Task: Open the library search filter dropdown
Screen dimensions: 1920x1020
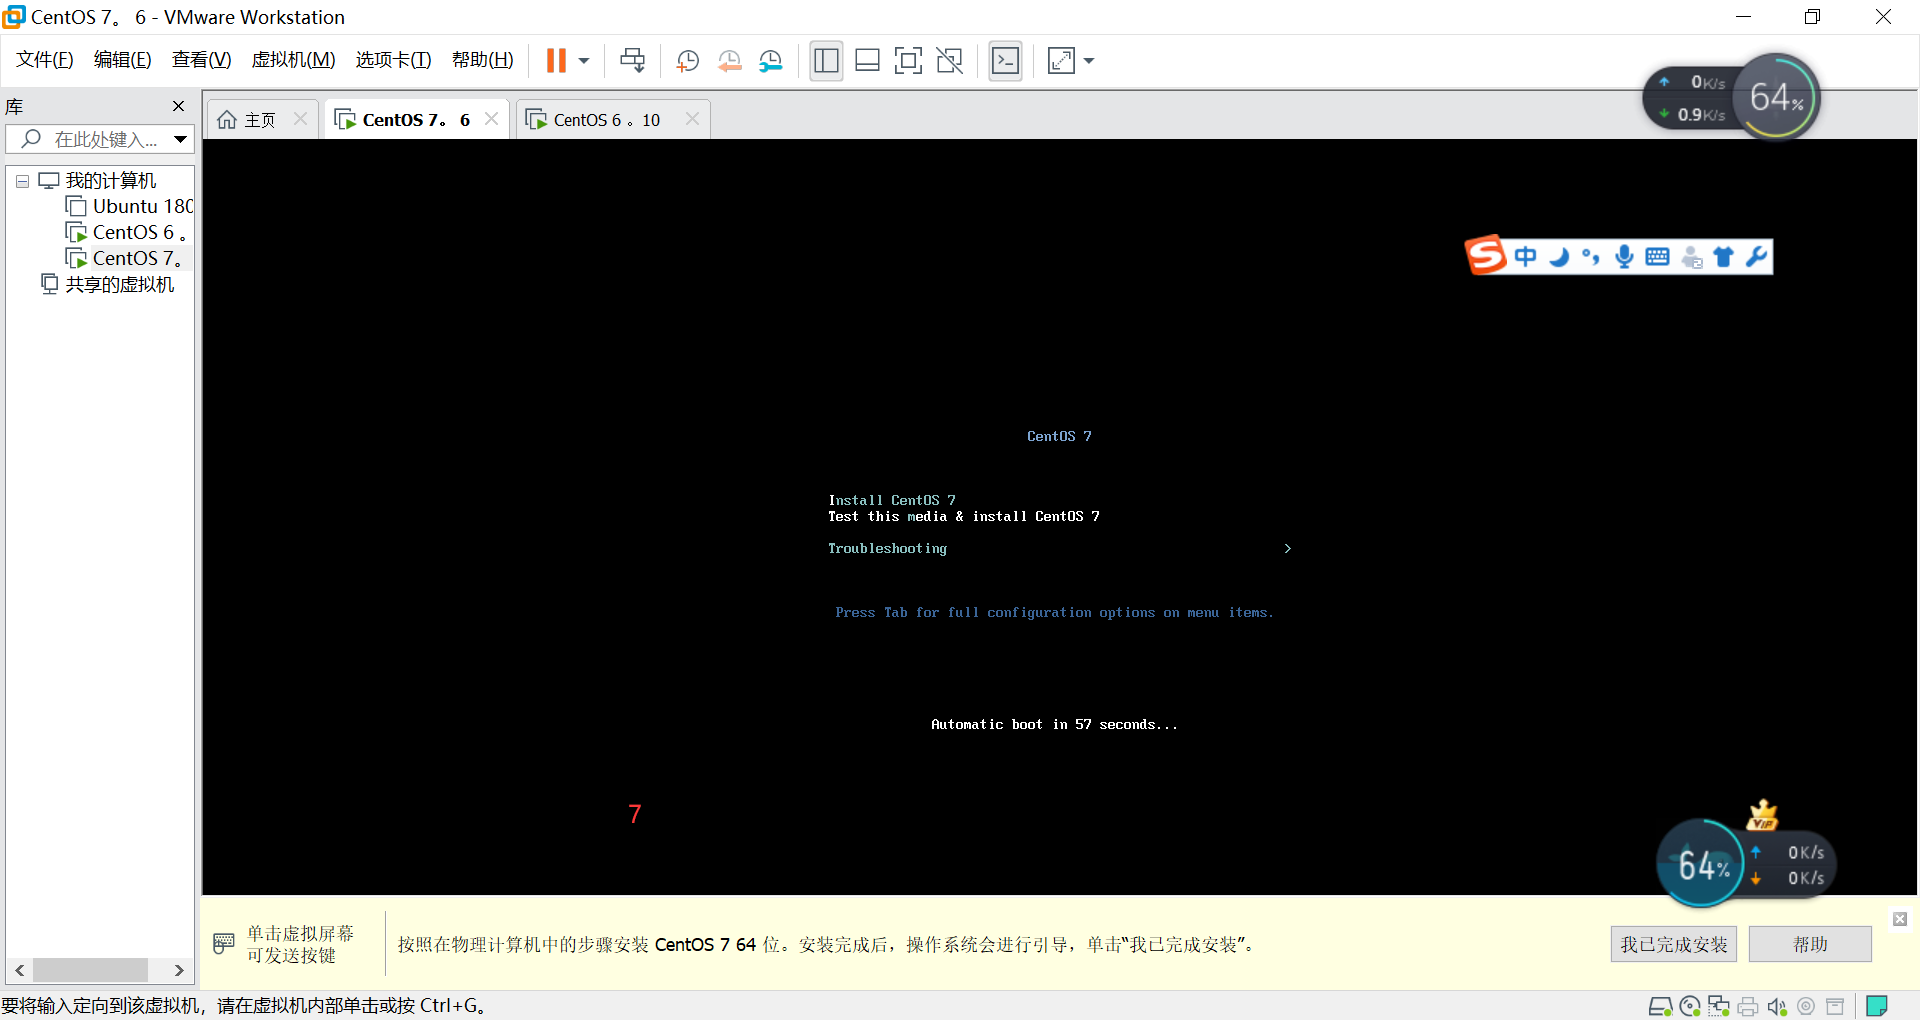Action: point(180,140)
